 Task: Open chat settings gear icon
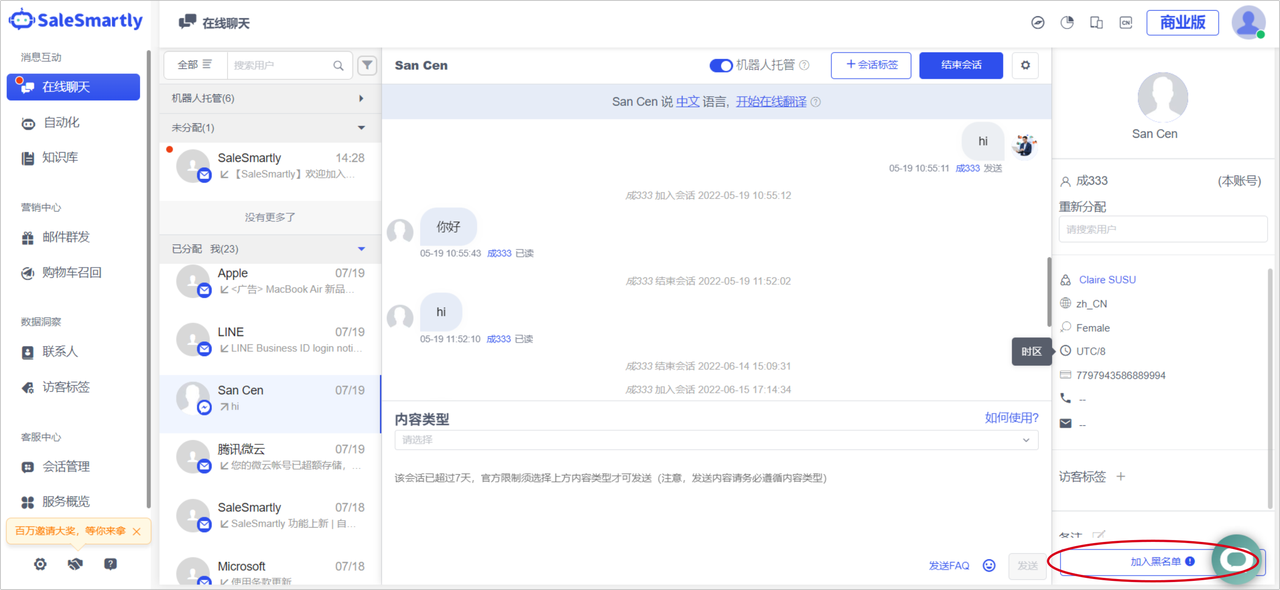click(1025, 65)
